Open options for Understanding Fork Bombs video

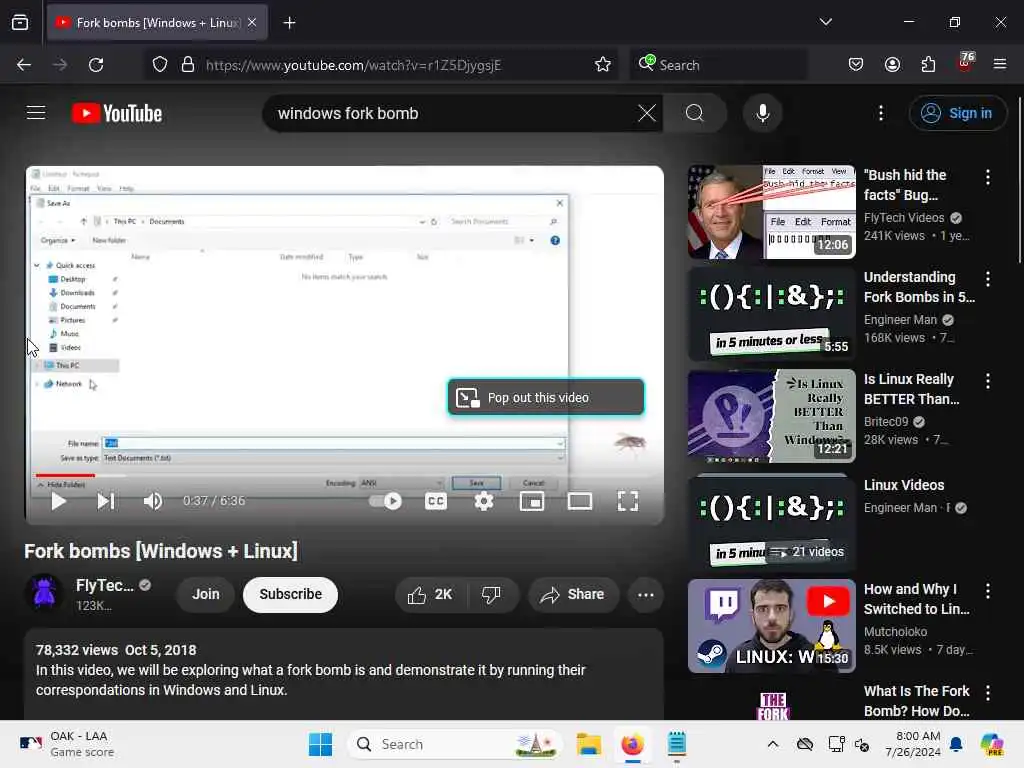[x=987, y=279]
